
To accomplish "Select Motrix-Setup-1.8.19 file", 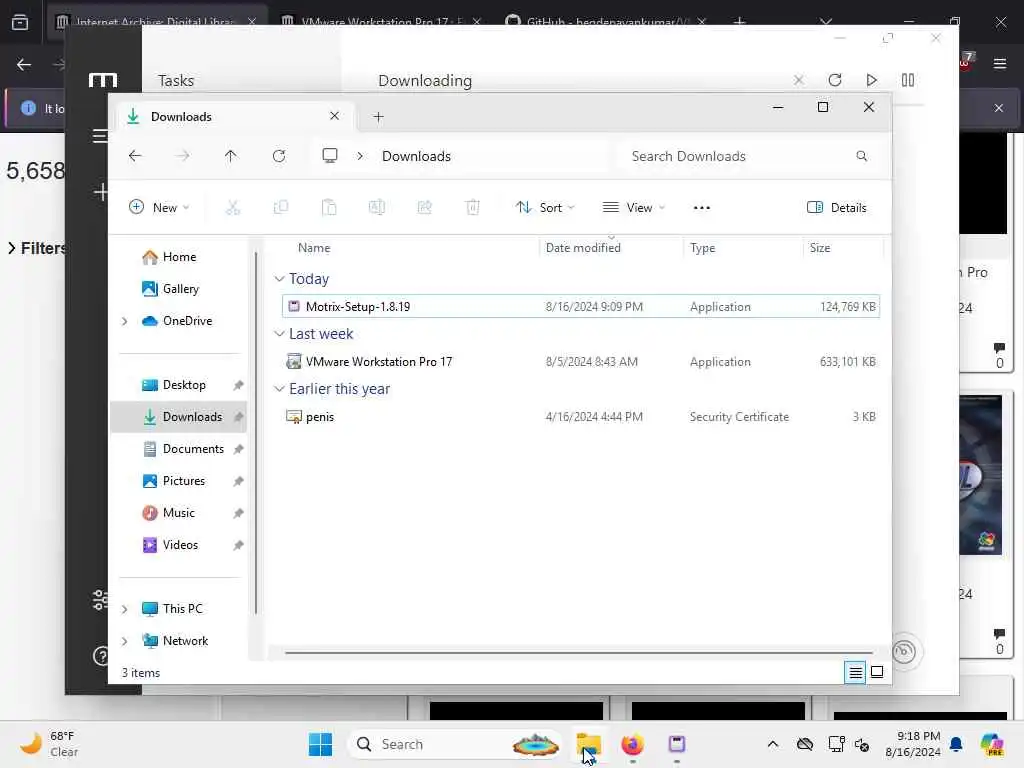I will point(581,306).
